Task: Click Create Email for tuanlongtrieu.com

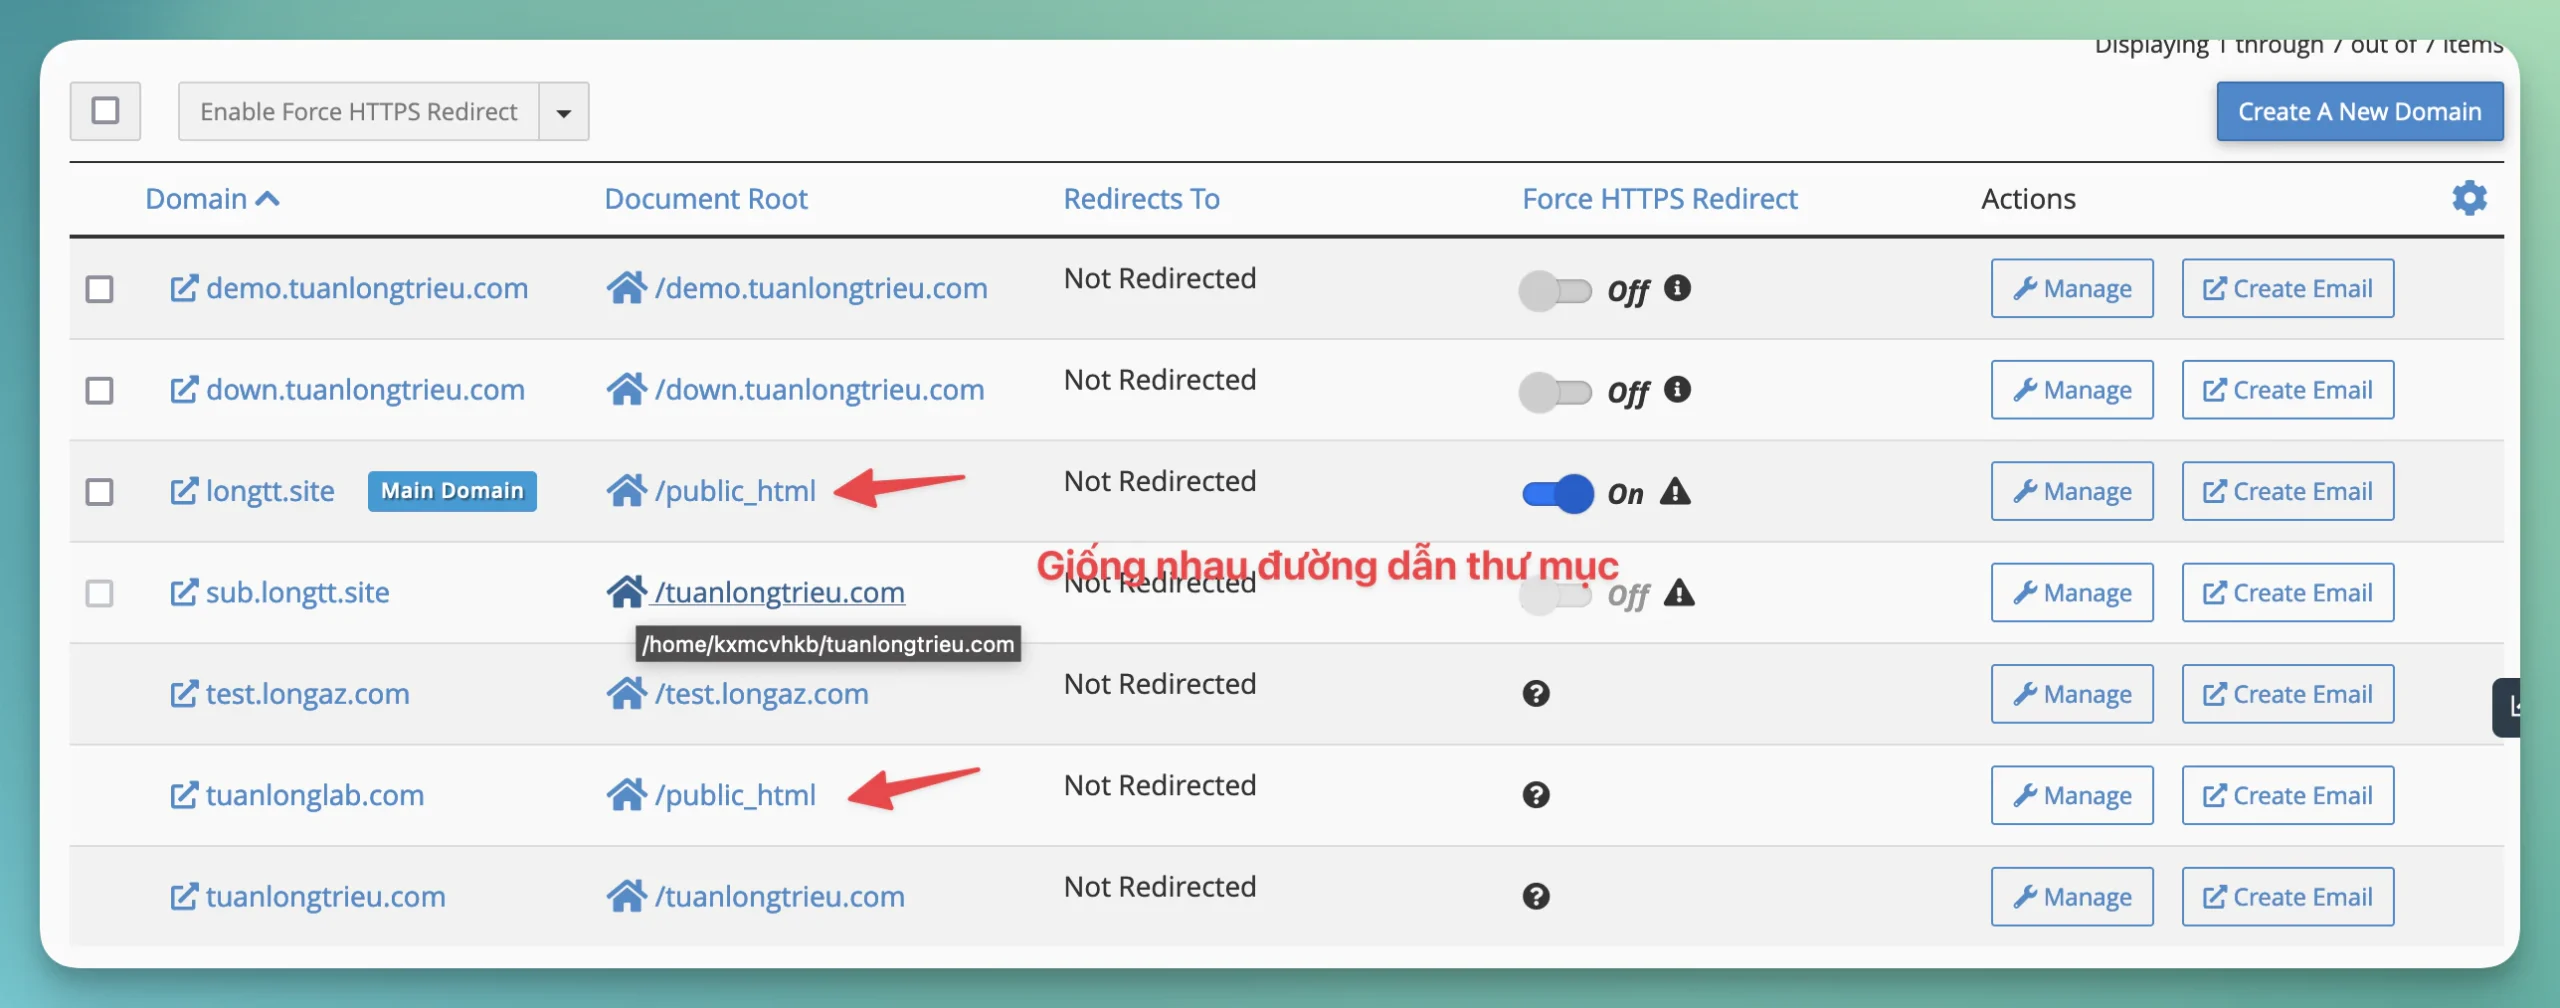Action: (x=2287, y=897)
